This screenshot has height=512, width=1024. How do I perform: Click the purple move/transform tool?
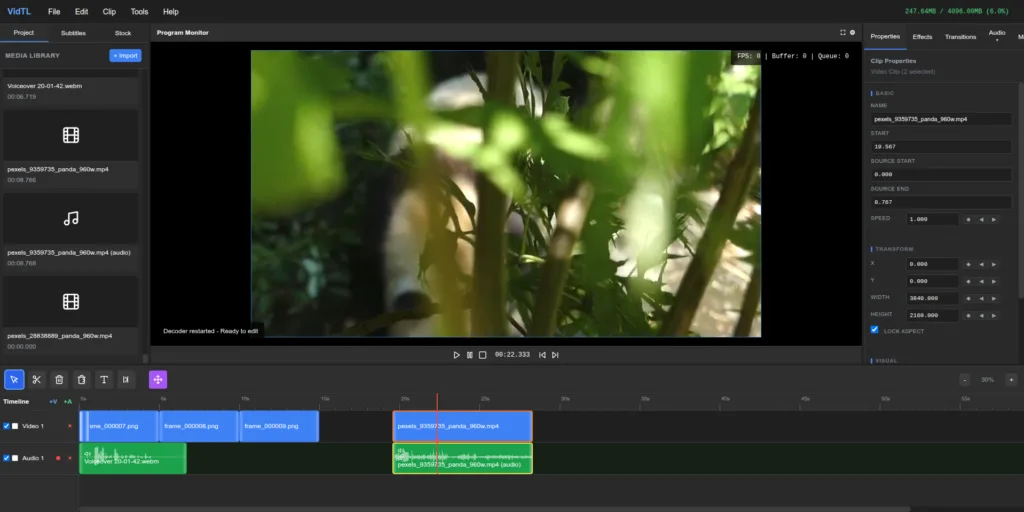[158, 379]
